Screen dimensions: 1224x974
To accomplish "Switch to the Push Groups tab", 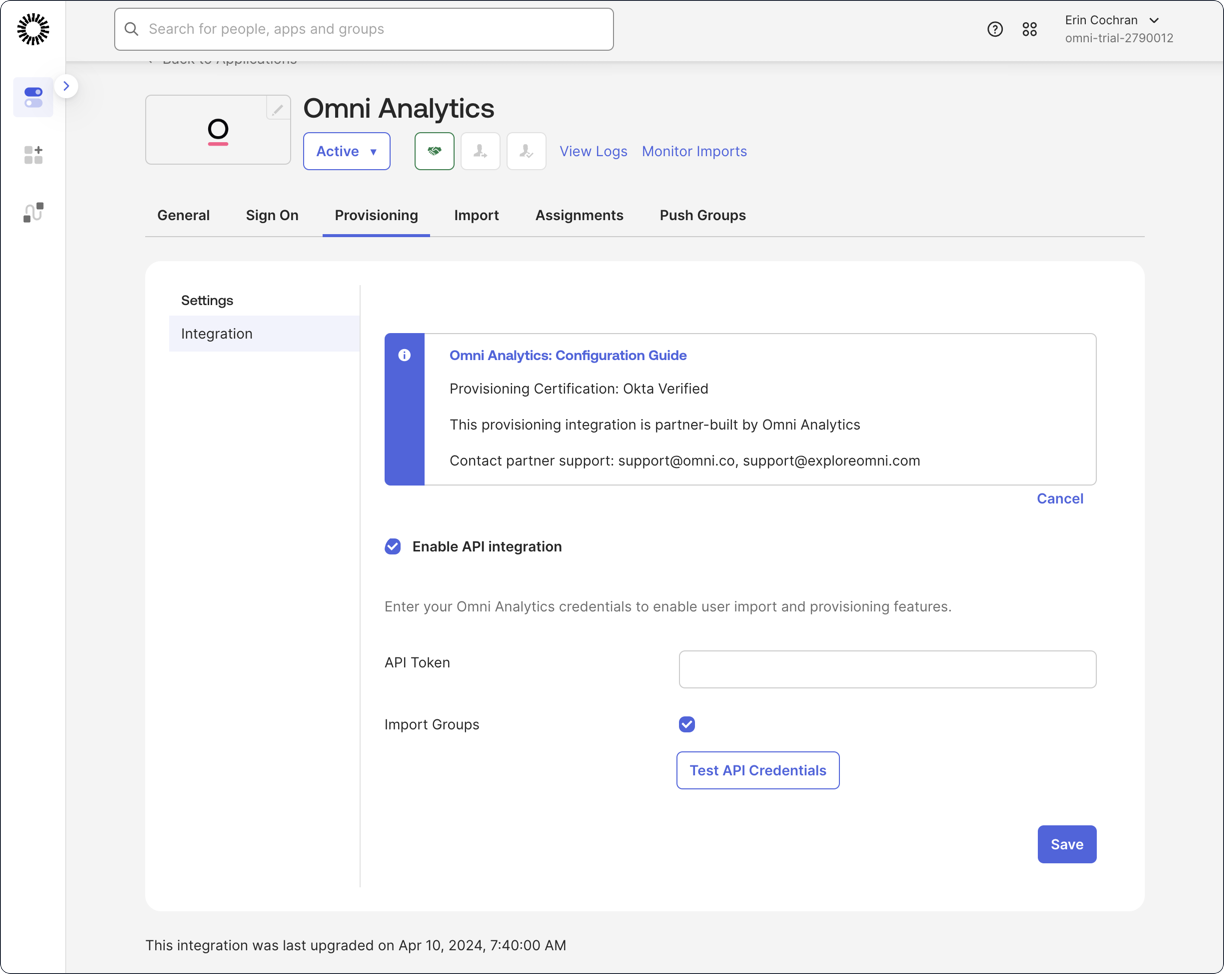I will click(x=702, y=215).
